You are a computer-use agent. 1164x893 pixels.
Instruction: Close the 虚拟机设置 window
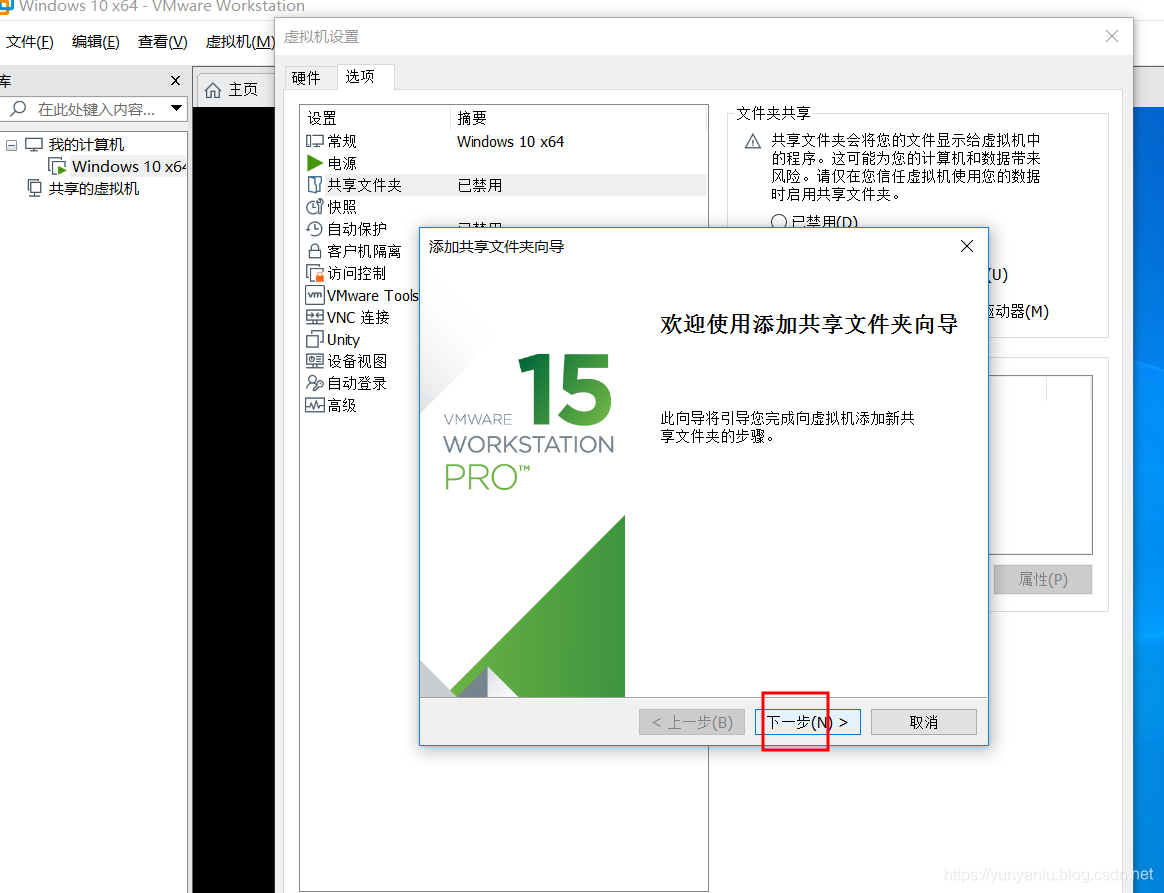tap(1111, 36)
